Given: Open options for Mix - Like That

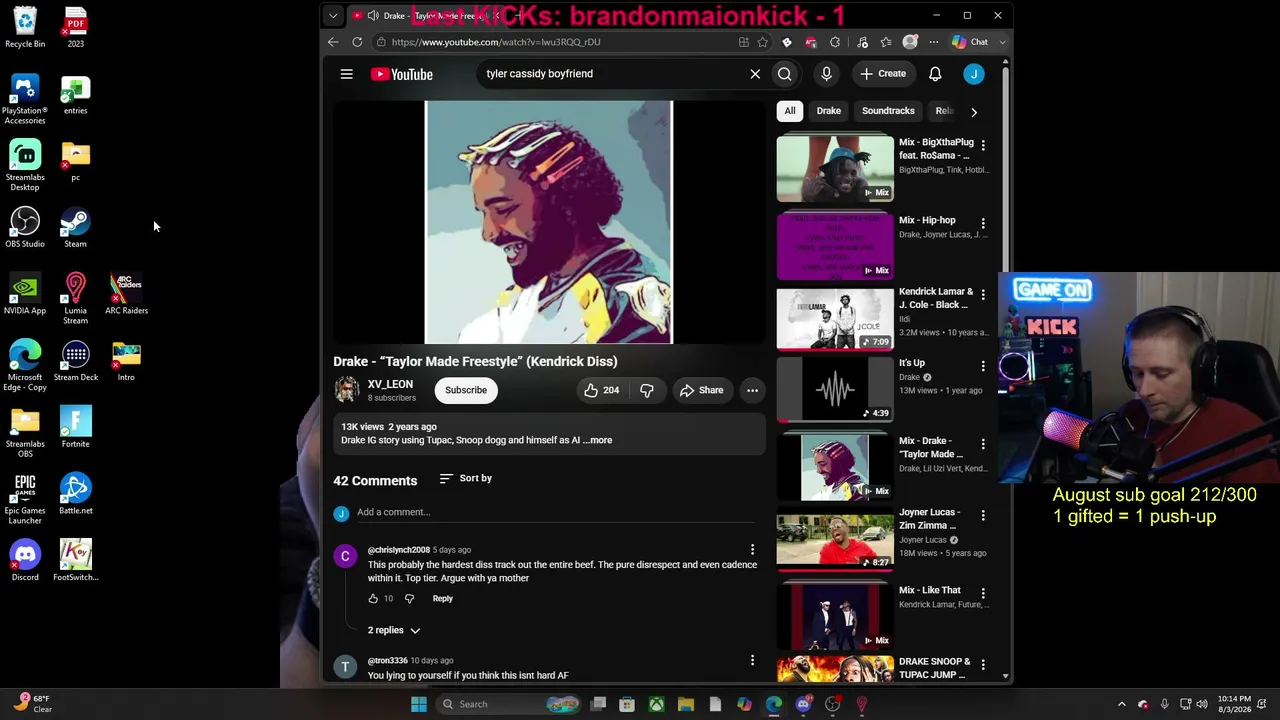Looking at the screenshot, I should 983,593.
